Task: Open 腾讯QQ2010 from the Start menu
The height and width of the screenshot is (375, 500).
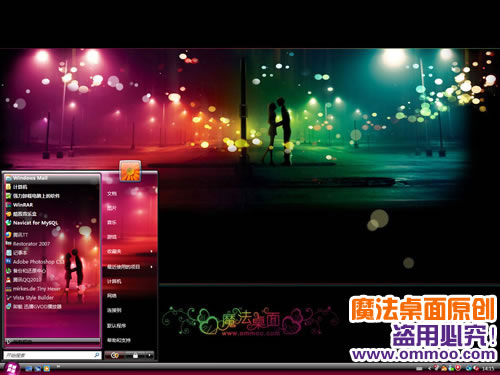Action: pos(52,280)
